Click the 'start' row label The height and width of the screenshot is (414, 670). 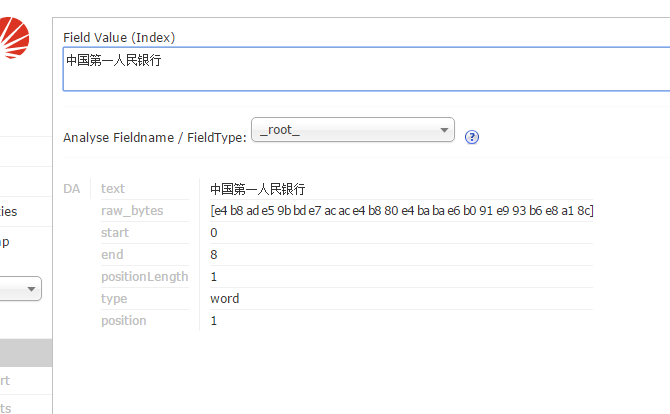[115, 233]
